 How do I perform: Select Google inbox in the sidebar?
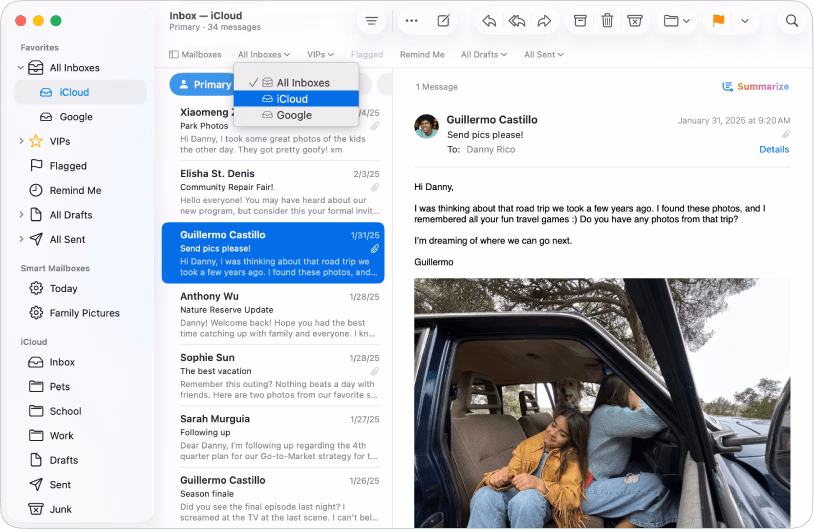point(80,117)
